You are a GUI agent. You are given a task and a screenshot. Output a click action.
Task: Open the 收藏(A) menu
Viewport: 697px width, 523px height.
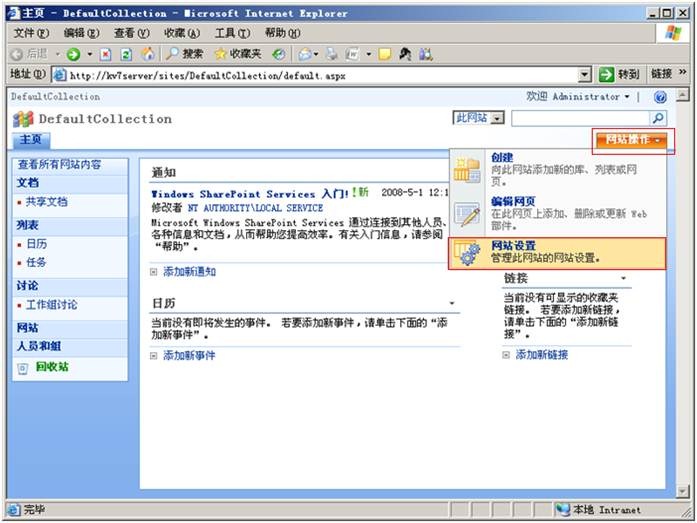pyautogui.click(x=182, y=33)
